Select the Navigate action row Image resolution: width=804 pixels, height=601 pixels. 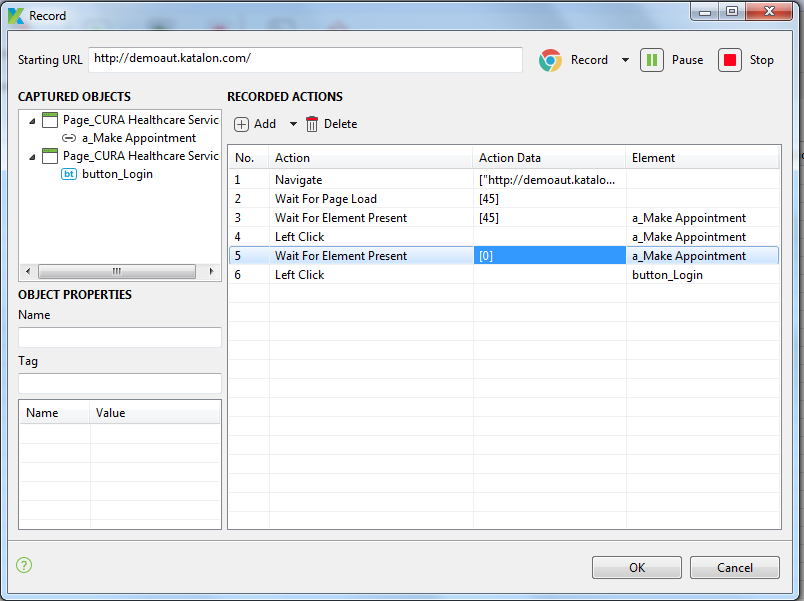coord(504,180)
